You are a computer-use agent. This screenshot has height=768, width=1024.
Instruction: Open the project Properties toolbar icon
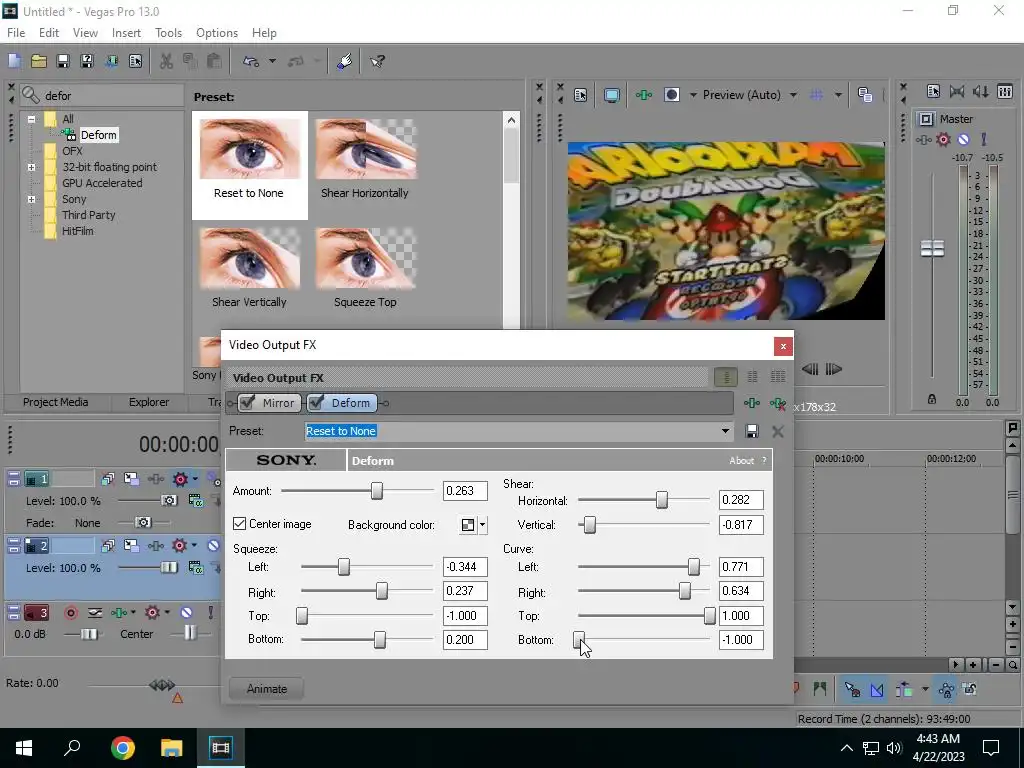point(135,61)
